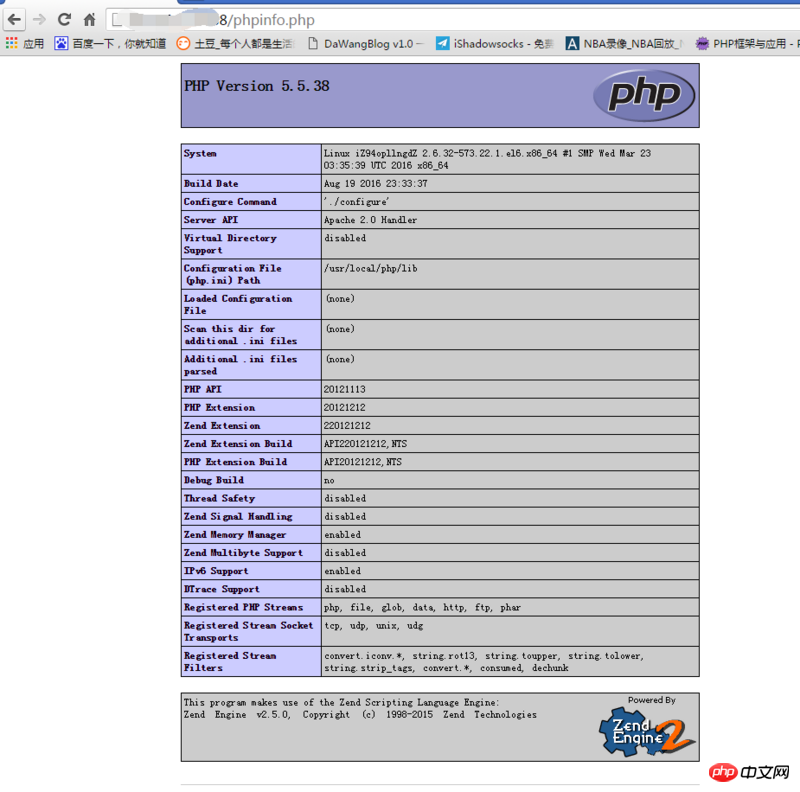Image resolution: width=800 pixels, height=792 pixels.
Task: Open the NBA录像_NBA回放 bookmark
Action: point(633,44)
